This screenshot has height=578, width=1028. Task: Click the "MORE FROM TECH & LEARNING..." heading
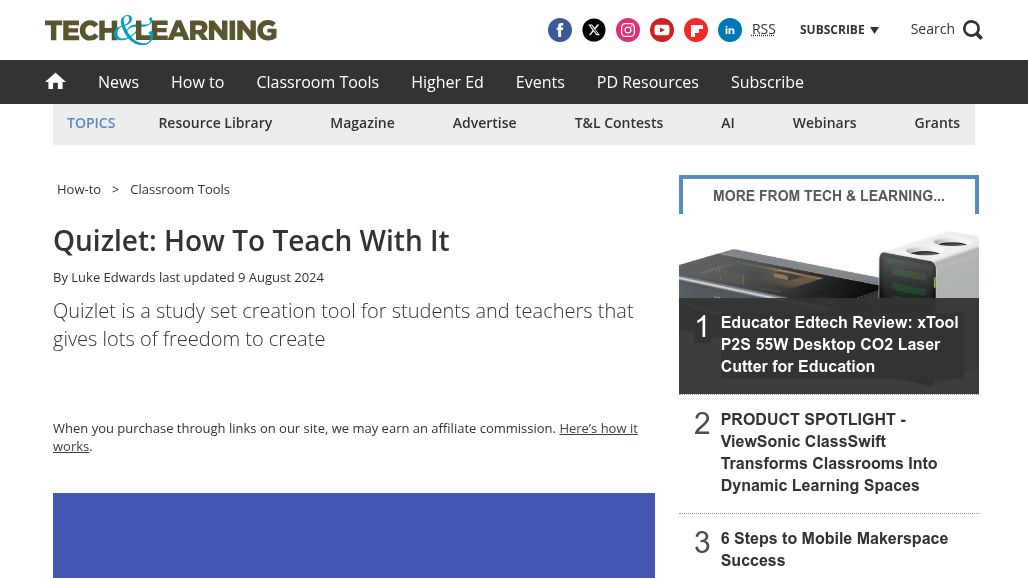(x=829, y=196)
